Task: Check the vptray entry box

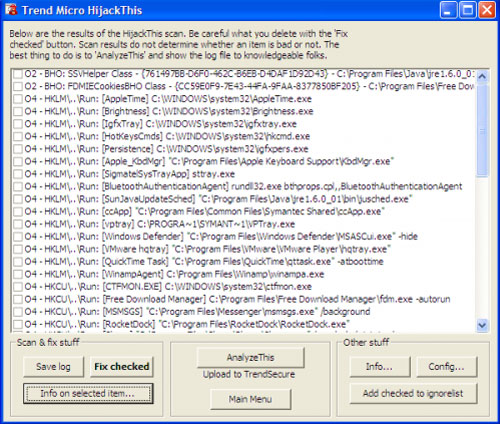Action: click(18, 224)
